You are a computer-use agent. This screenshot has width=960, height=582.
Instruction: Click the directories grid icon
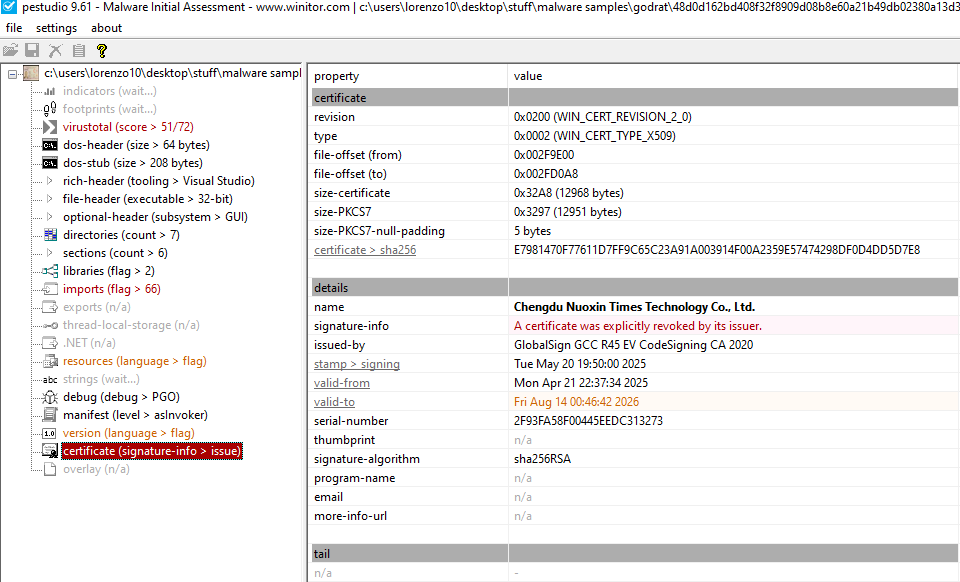(x=50, y=235)
